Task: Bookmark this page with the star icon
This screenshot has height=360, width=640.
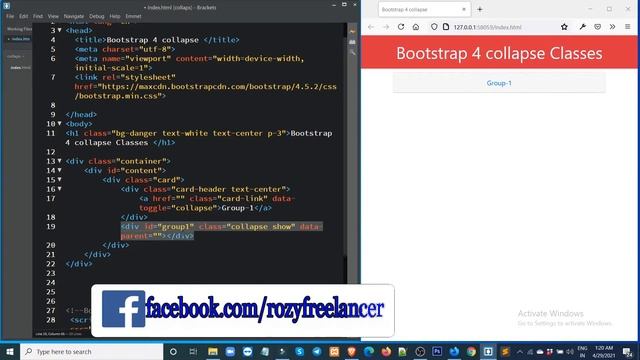Action: pos(564,27)
